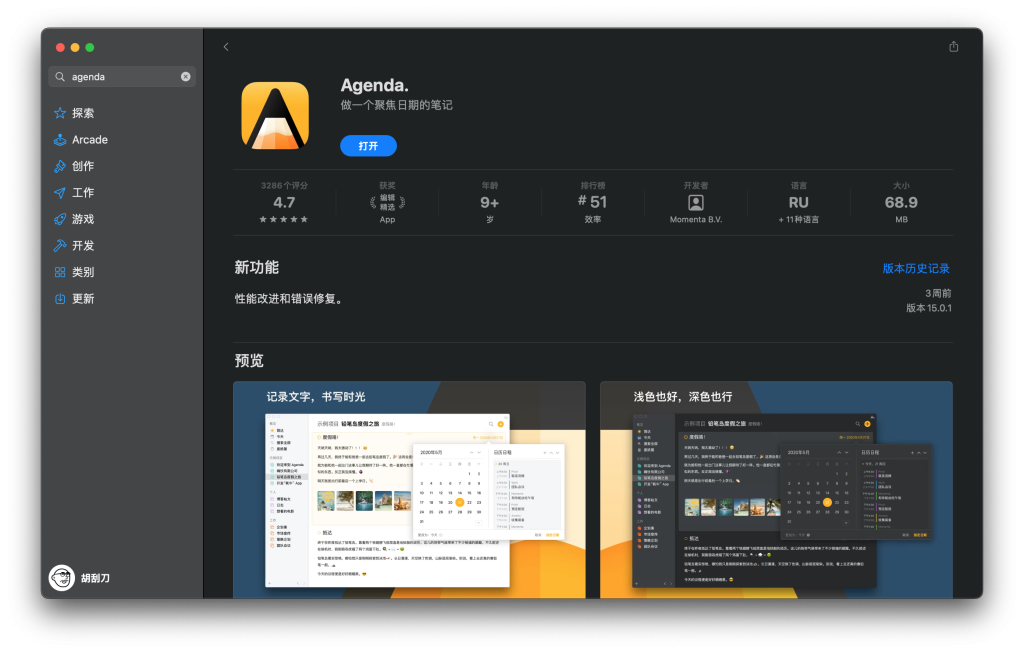Click the 4.7 rating value
Image resolution: width=1024 pixels, height=653 pixels.
click(284, 202)
